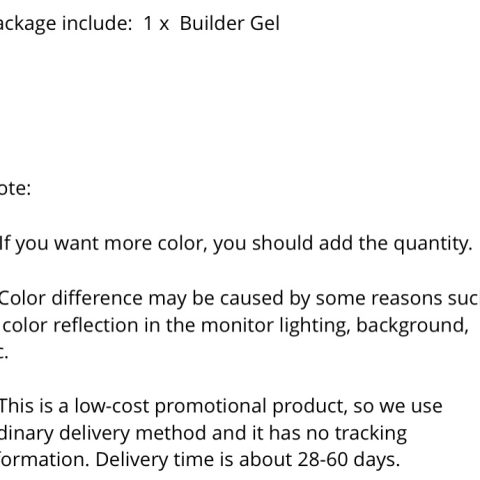Click the 'ackage include:' label

(x=66, y=24)
